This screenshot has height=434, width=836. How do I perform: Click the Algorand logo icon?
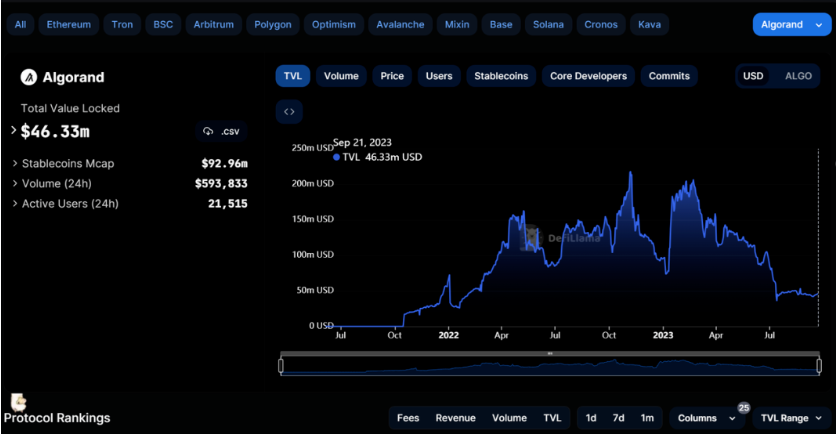pyautogui.click(x=28, y=77)
